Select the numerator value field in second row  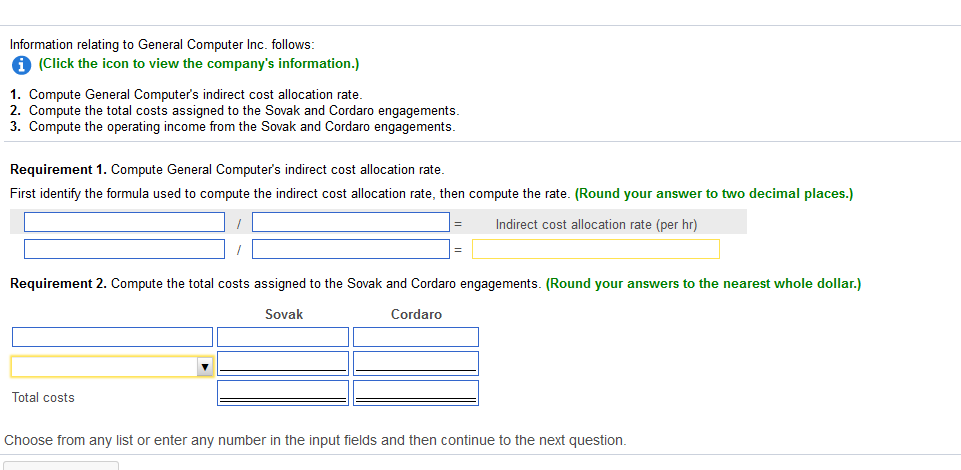(x=125, y=249)
